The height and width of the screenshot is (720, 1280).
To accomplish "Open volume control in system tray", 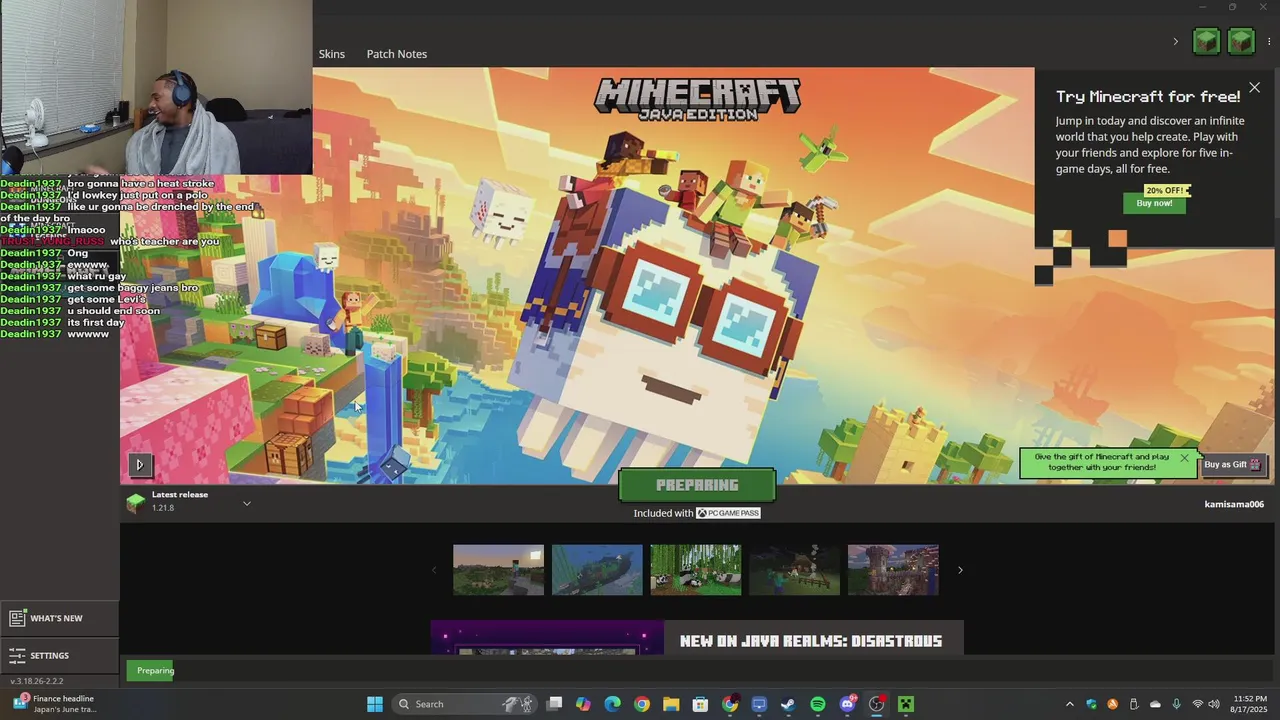I will [x=1215, y=704].
